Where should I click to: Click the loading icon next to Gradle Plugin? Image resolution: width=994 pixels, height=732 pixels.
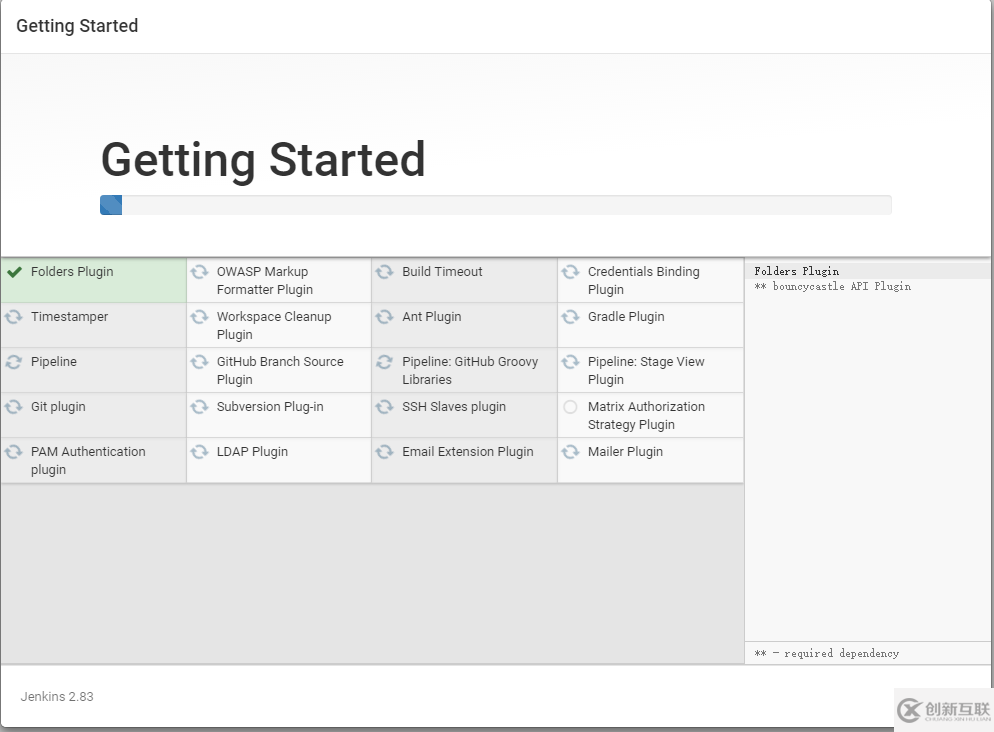coord(571,317)
